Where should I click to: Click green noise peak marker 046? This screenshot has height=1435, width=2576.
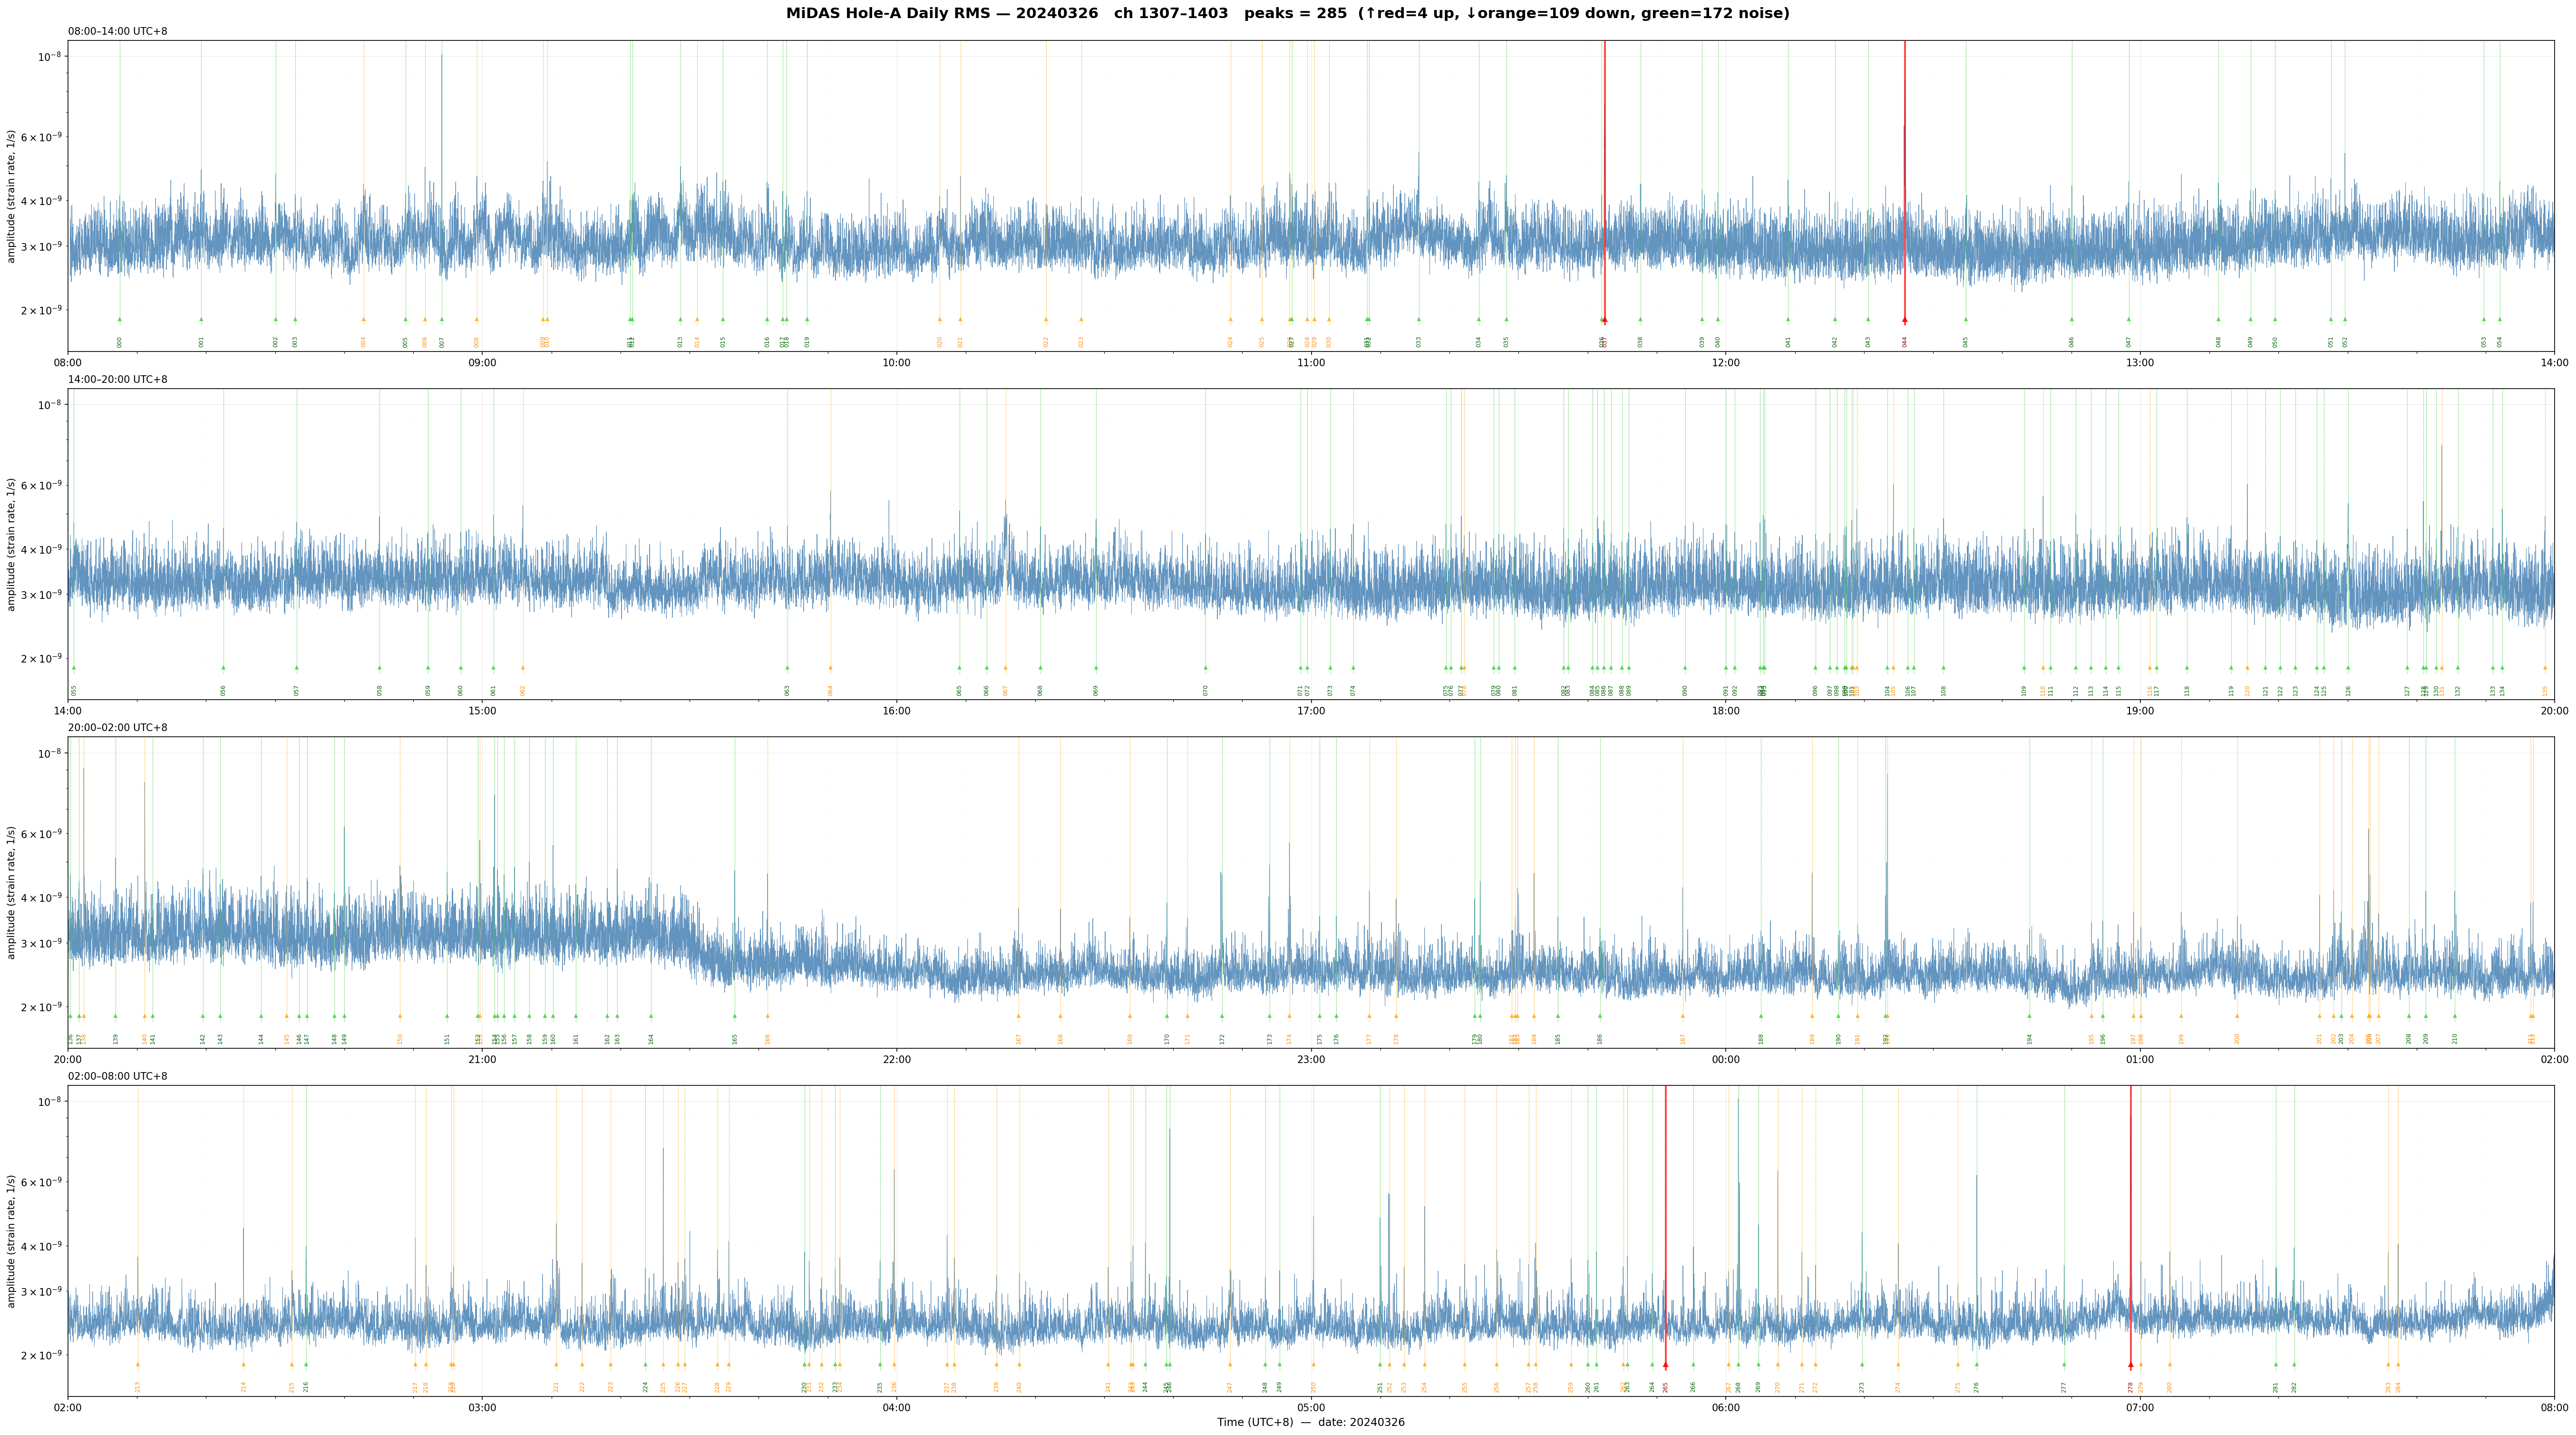click(2071, 320)
